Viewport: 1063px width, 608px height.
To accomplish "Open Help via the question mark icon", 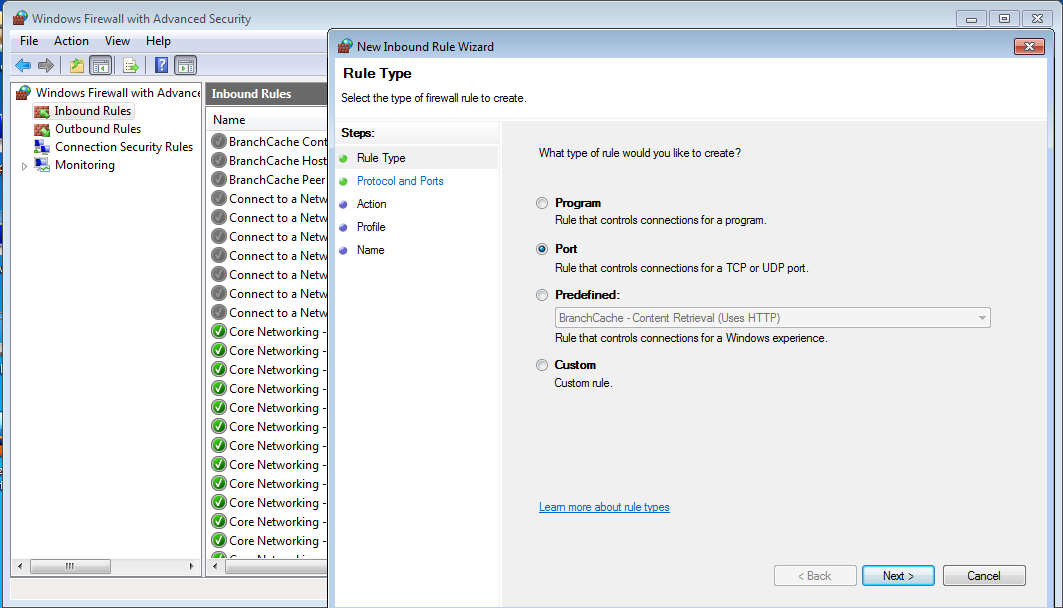I will point(161,66).
